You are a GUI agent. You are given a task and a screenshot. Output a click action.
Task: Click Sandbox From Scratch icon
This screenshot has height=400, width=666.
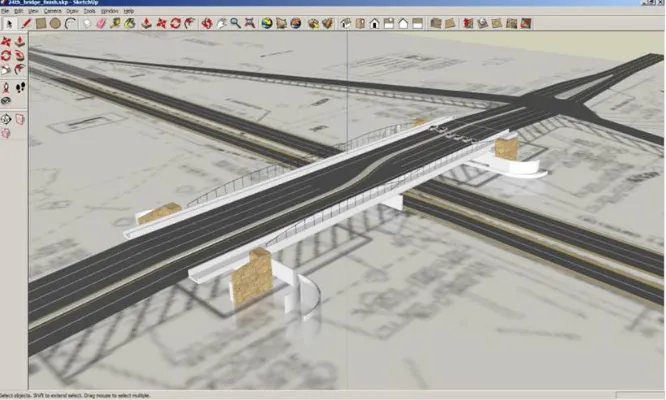tap(450, 24)
